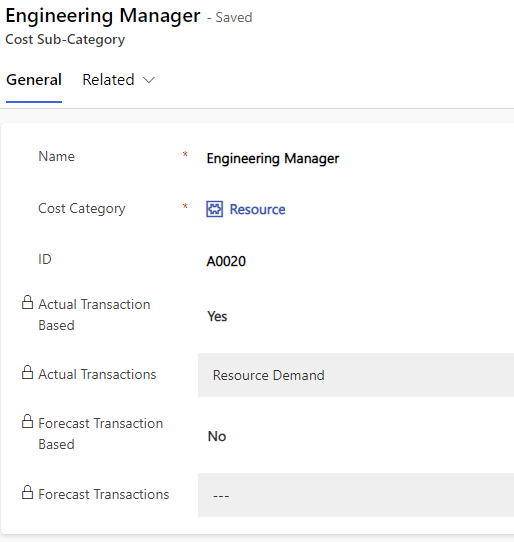
Task: Click the ID field value A0020
Action: 226,261
